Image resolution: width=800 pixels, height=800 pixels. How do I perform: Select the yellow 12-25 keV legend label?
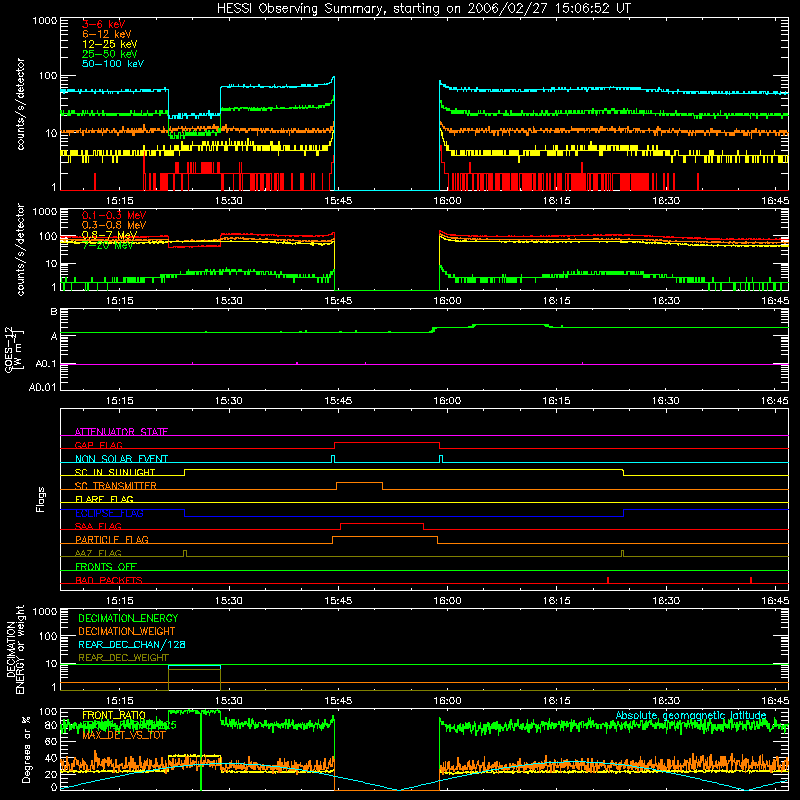point(109,44)
